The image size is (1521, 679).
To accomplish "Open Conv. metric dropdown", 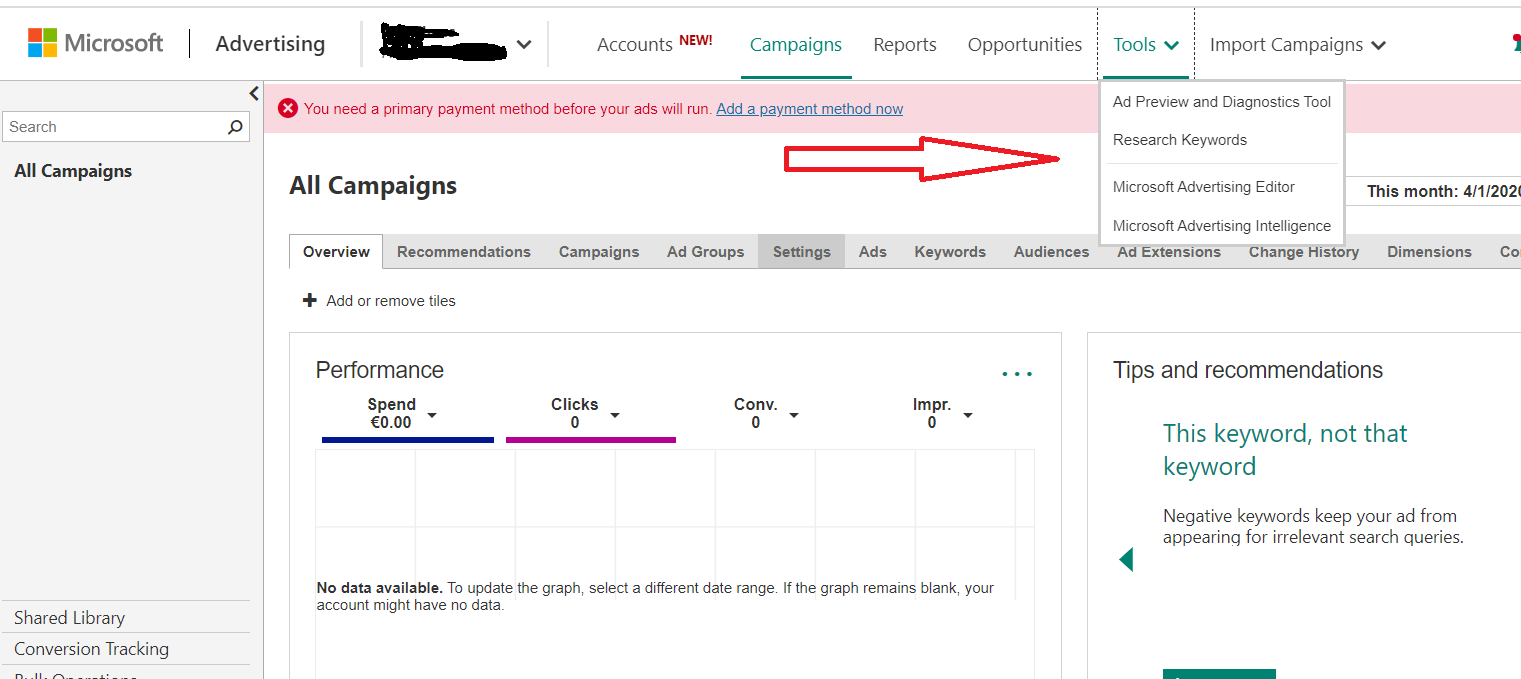I will pyautogui.click(x=794, y=414).
